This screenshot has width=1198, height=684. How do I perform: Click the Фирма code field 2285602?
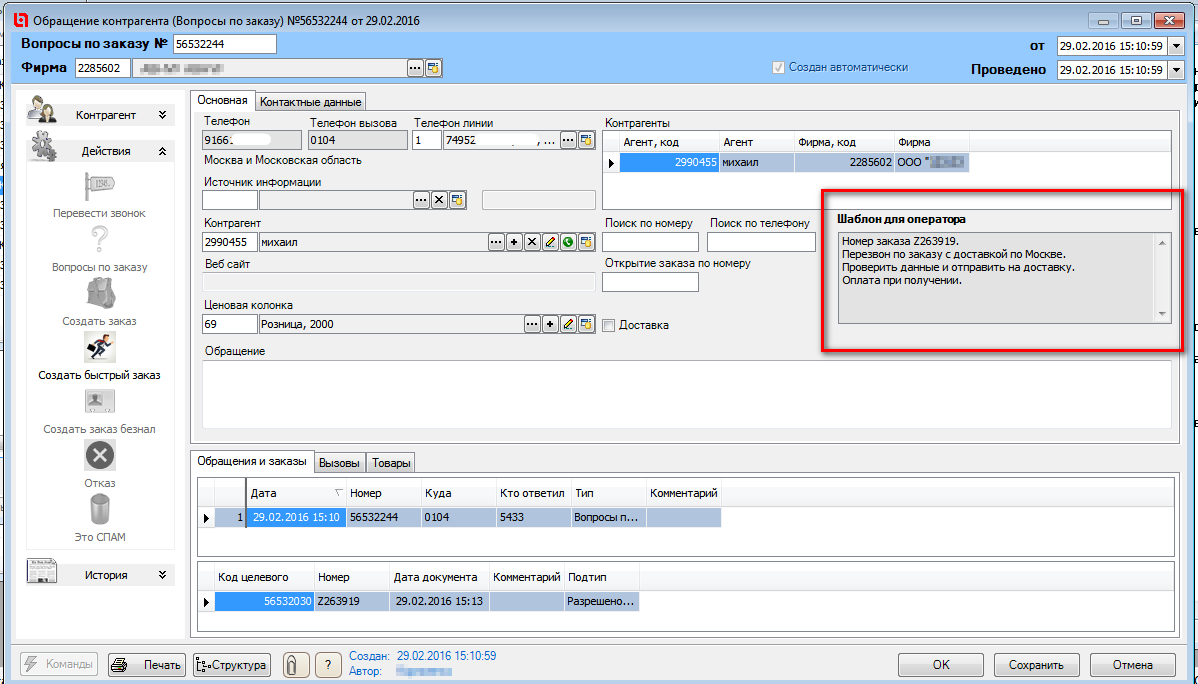103,68
